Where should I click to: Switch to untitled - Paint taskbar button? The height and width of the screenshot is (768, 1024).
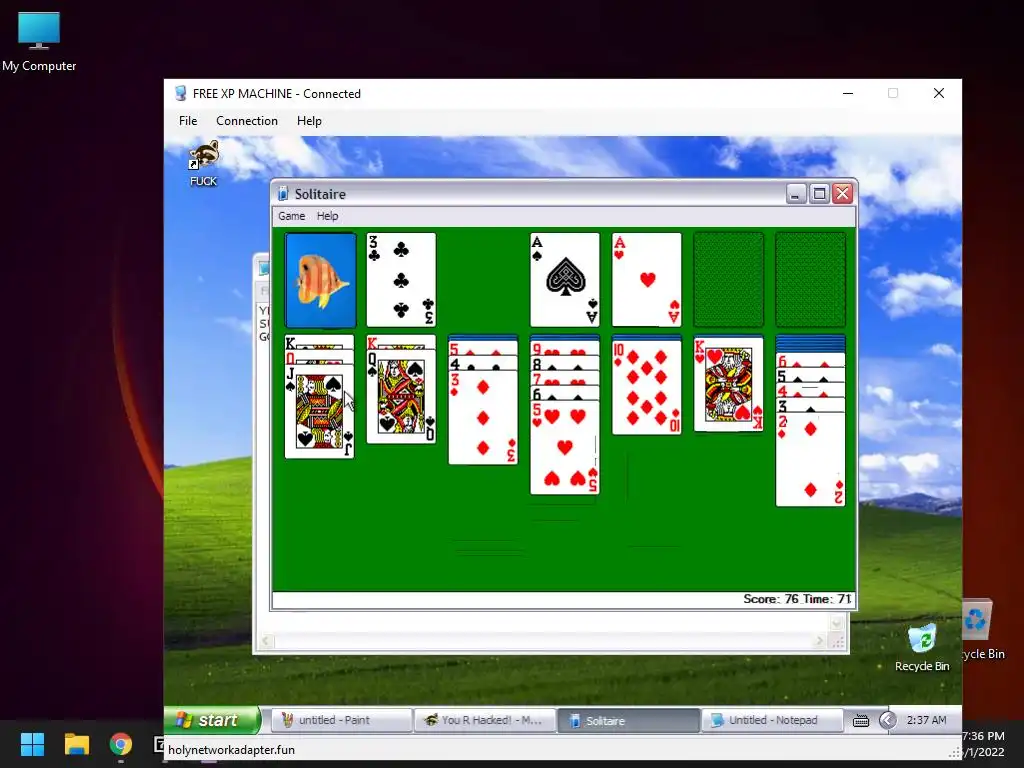(340, 720)
